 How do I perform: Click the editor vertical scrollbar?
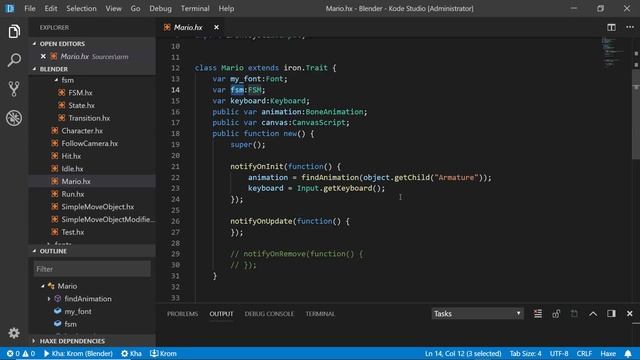tap(636, 114)
